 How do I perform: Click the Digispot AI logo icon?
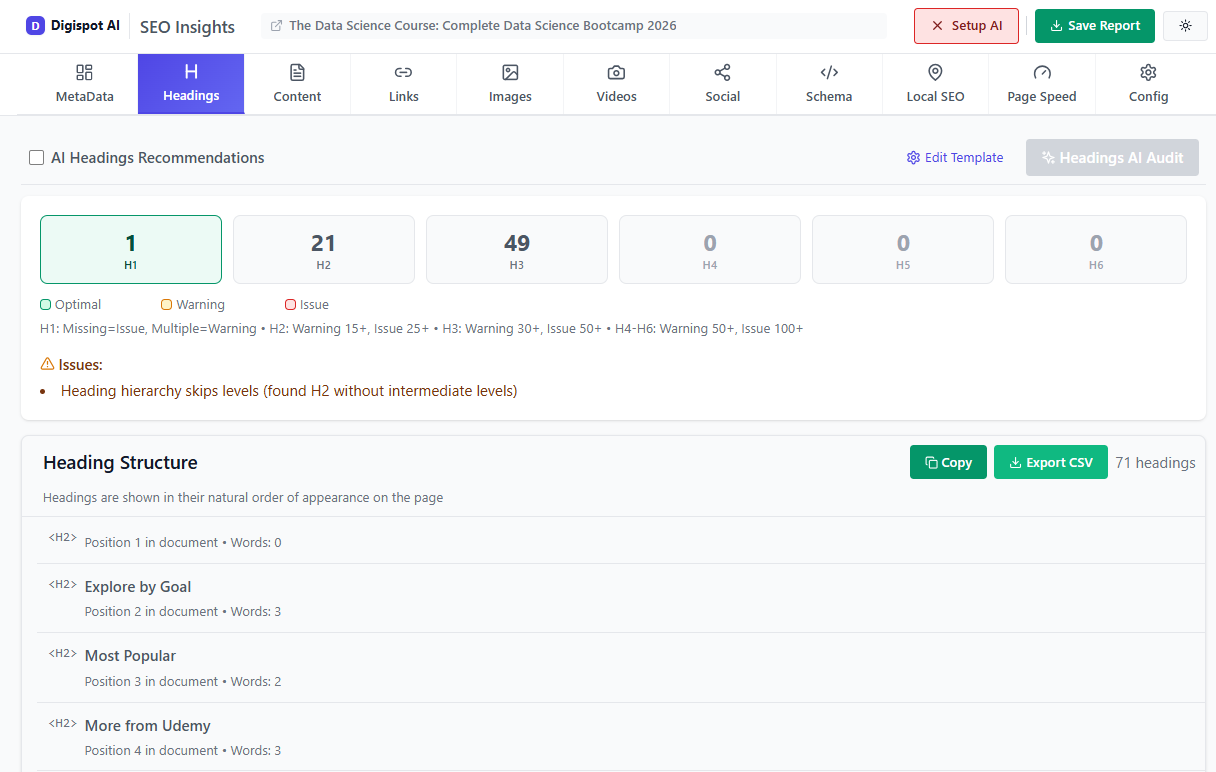pos(35,26)
